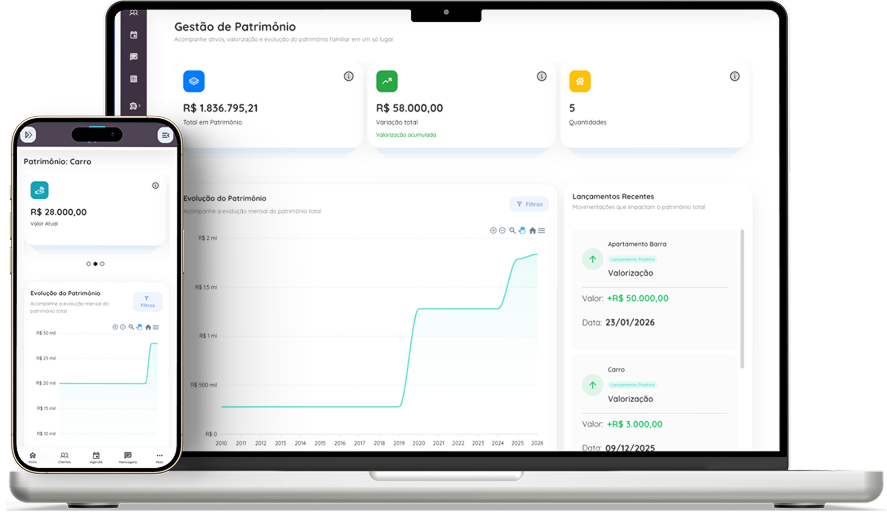Open the laptop chart hamburger menu
The image size is (887, 519).
click(x=542, y=230)
